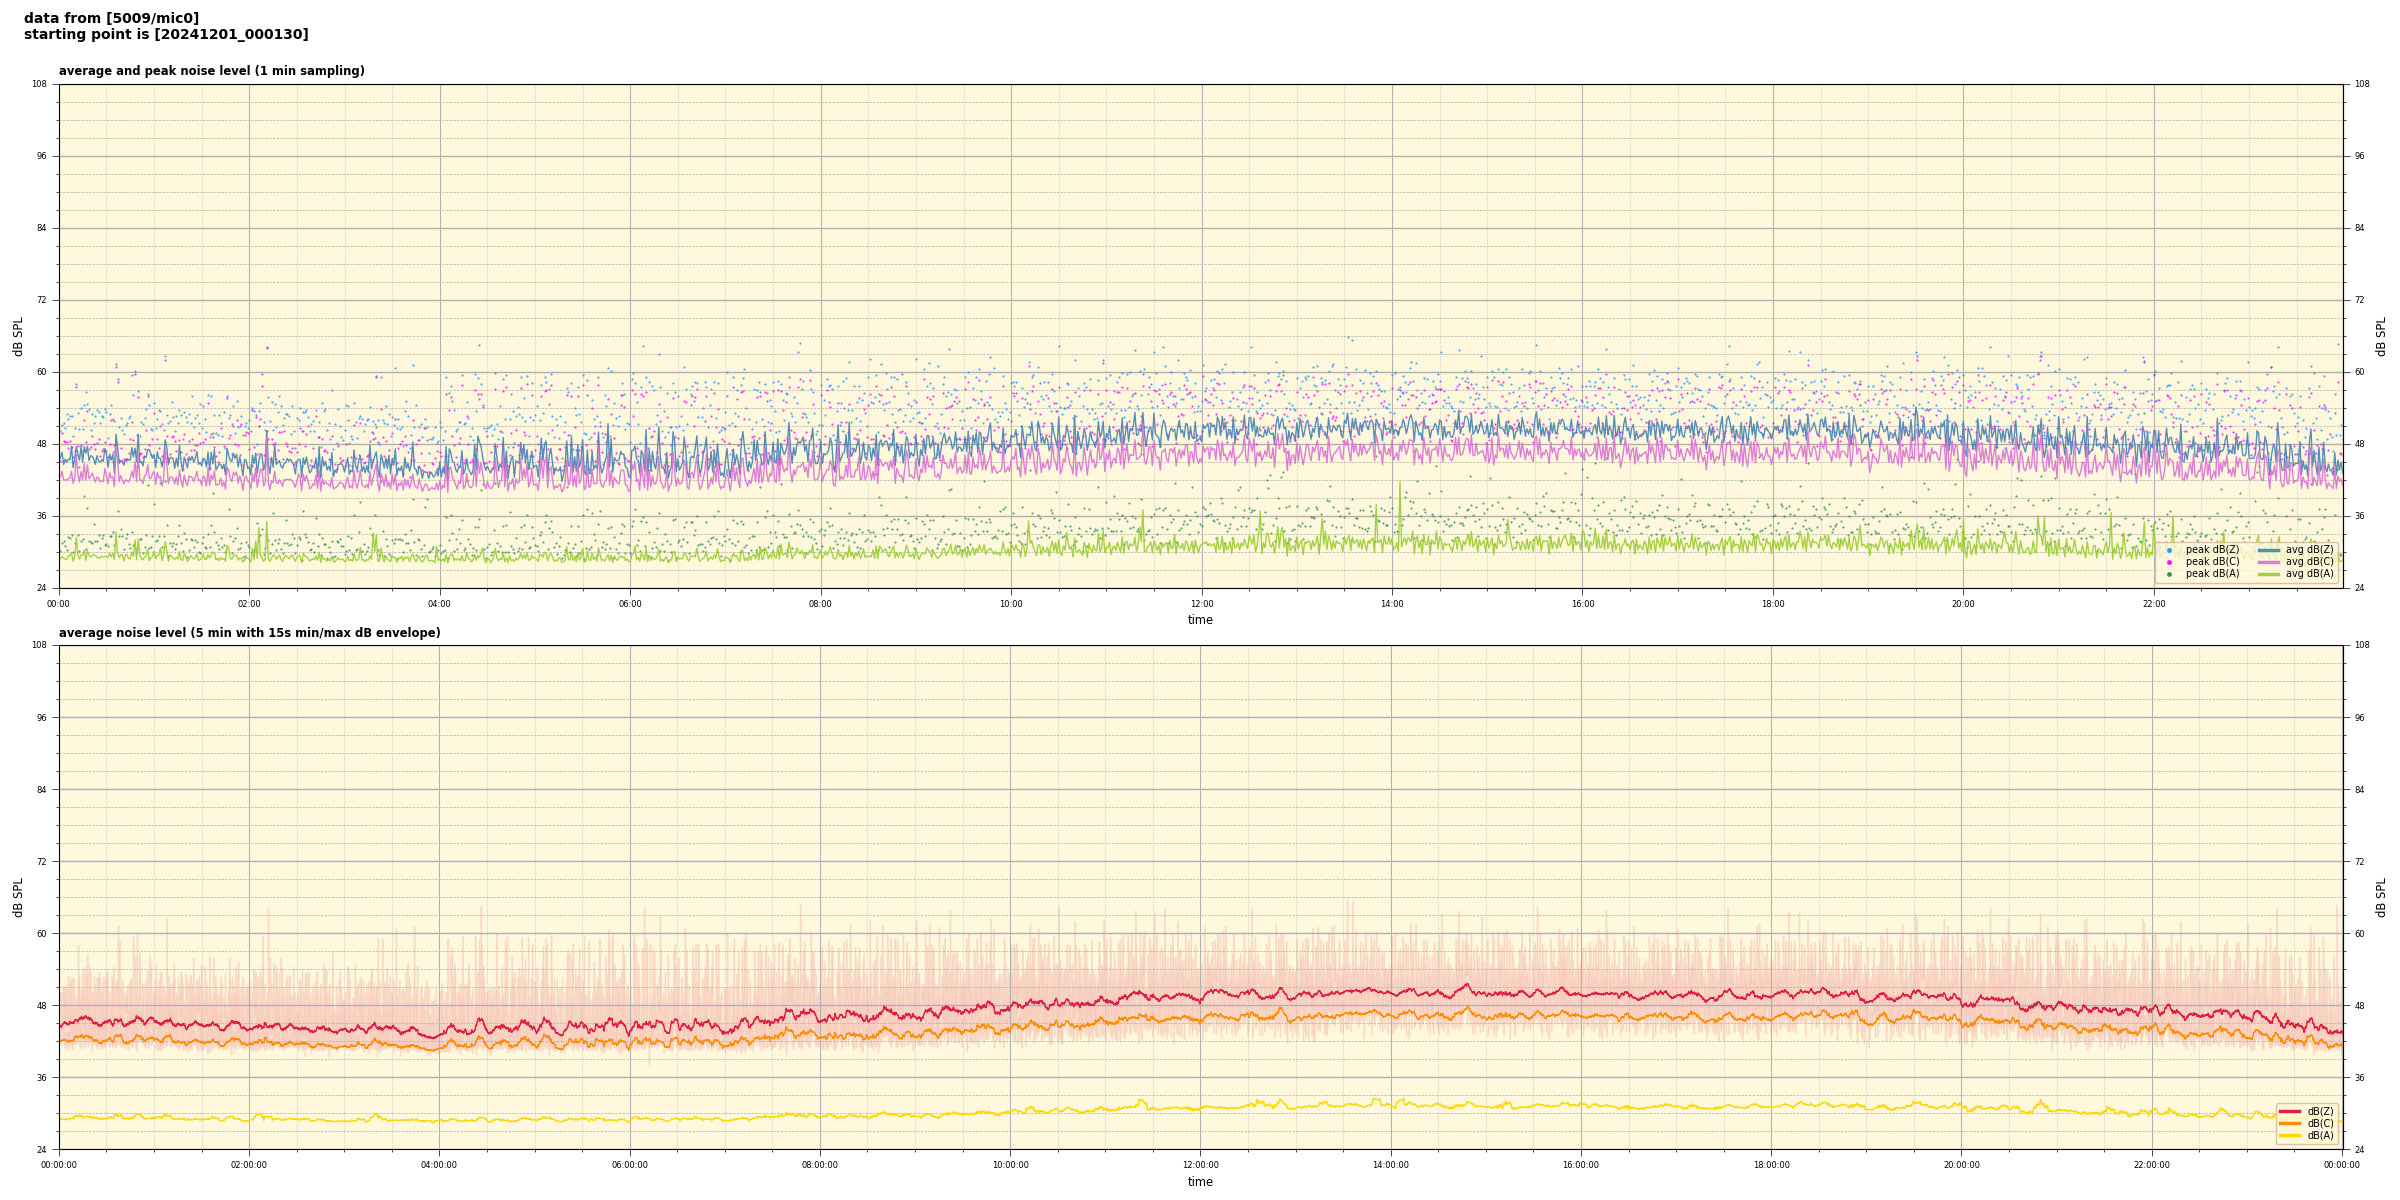Image resolution: width=2400 pixels, height=1200 pixels.
Task: Click the 'time' x-axis label of upper chart
Action: pyautogui.click(x=1200, y=620)
